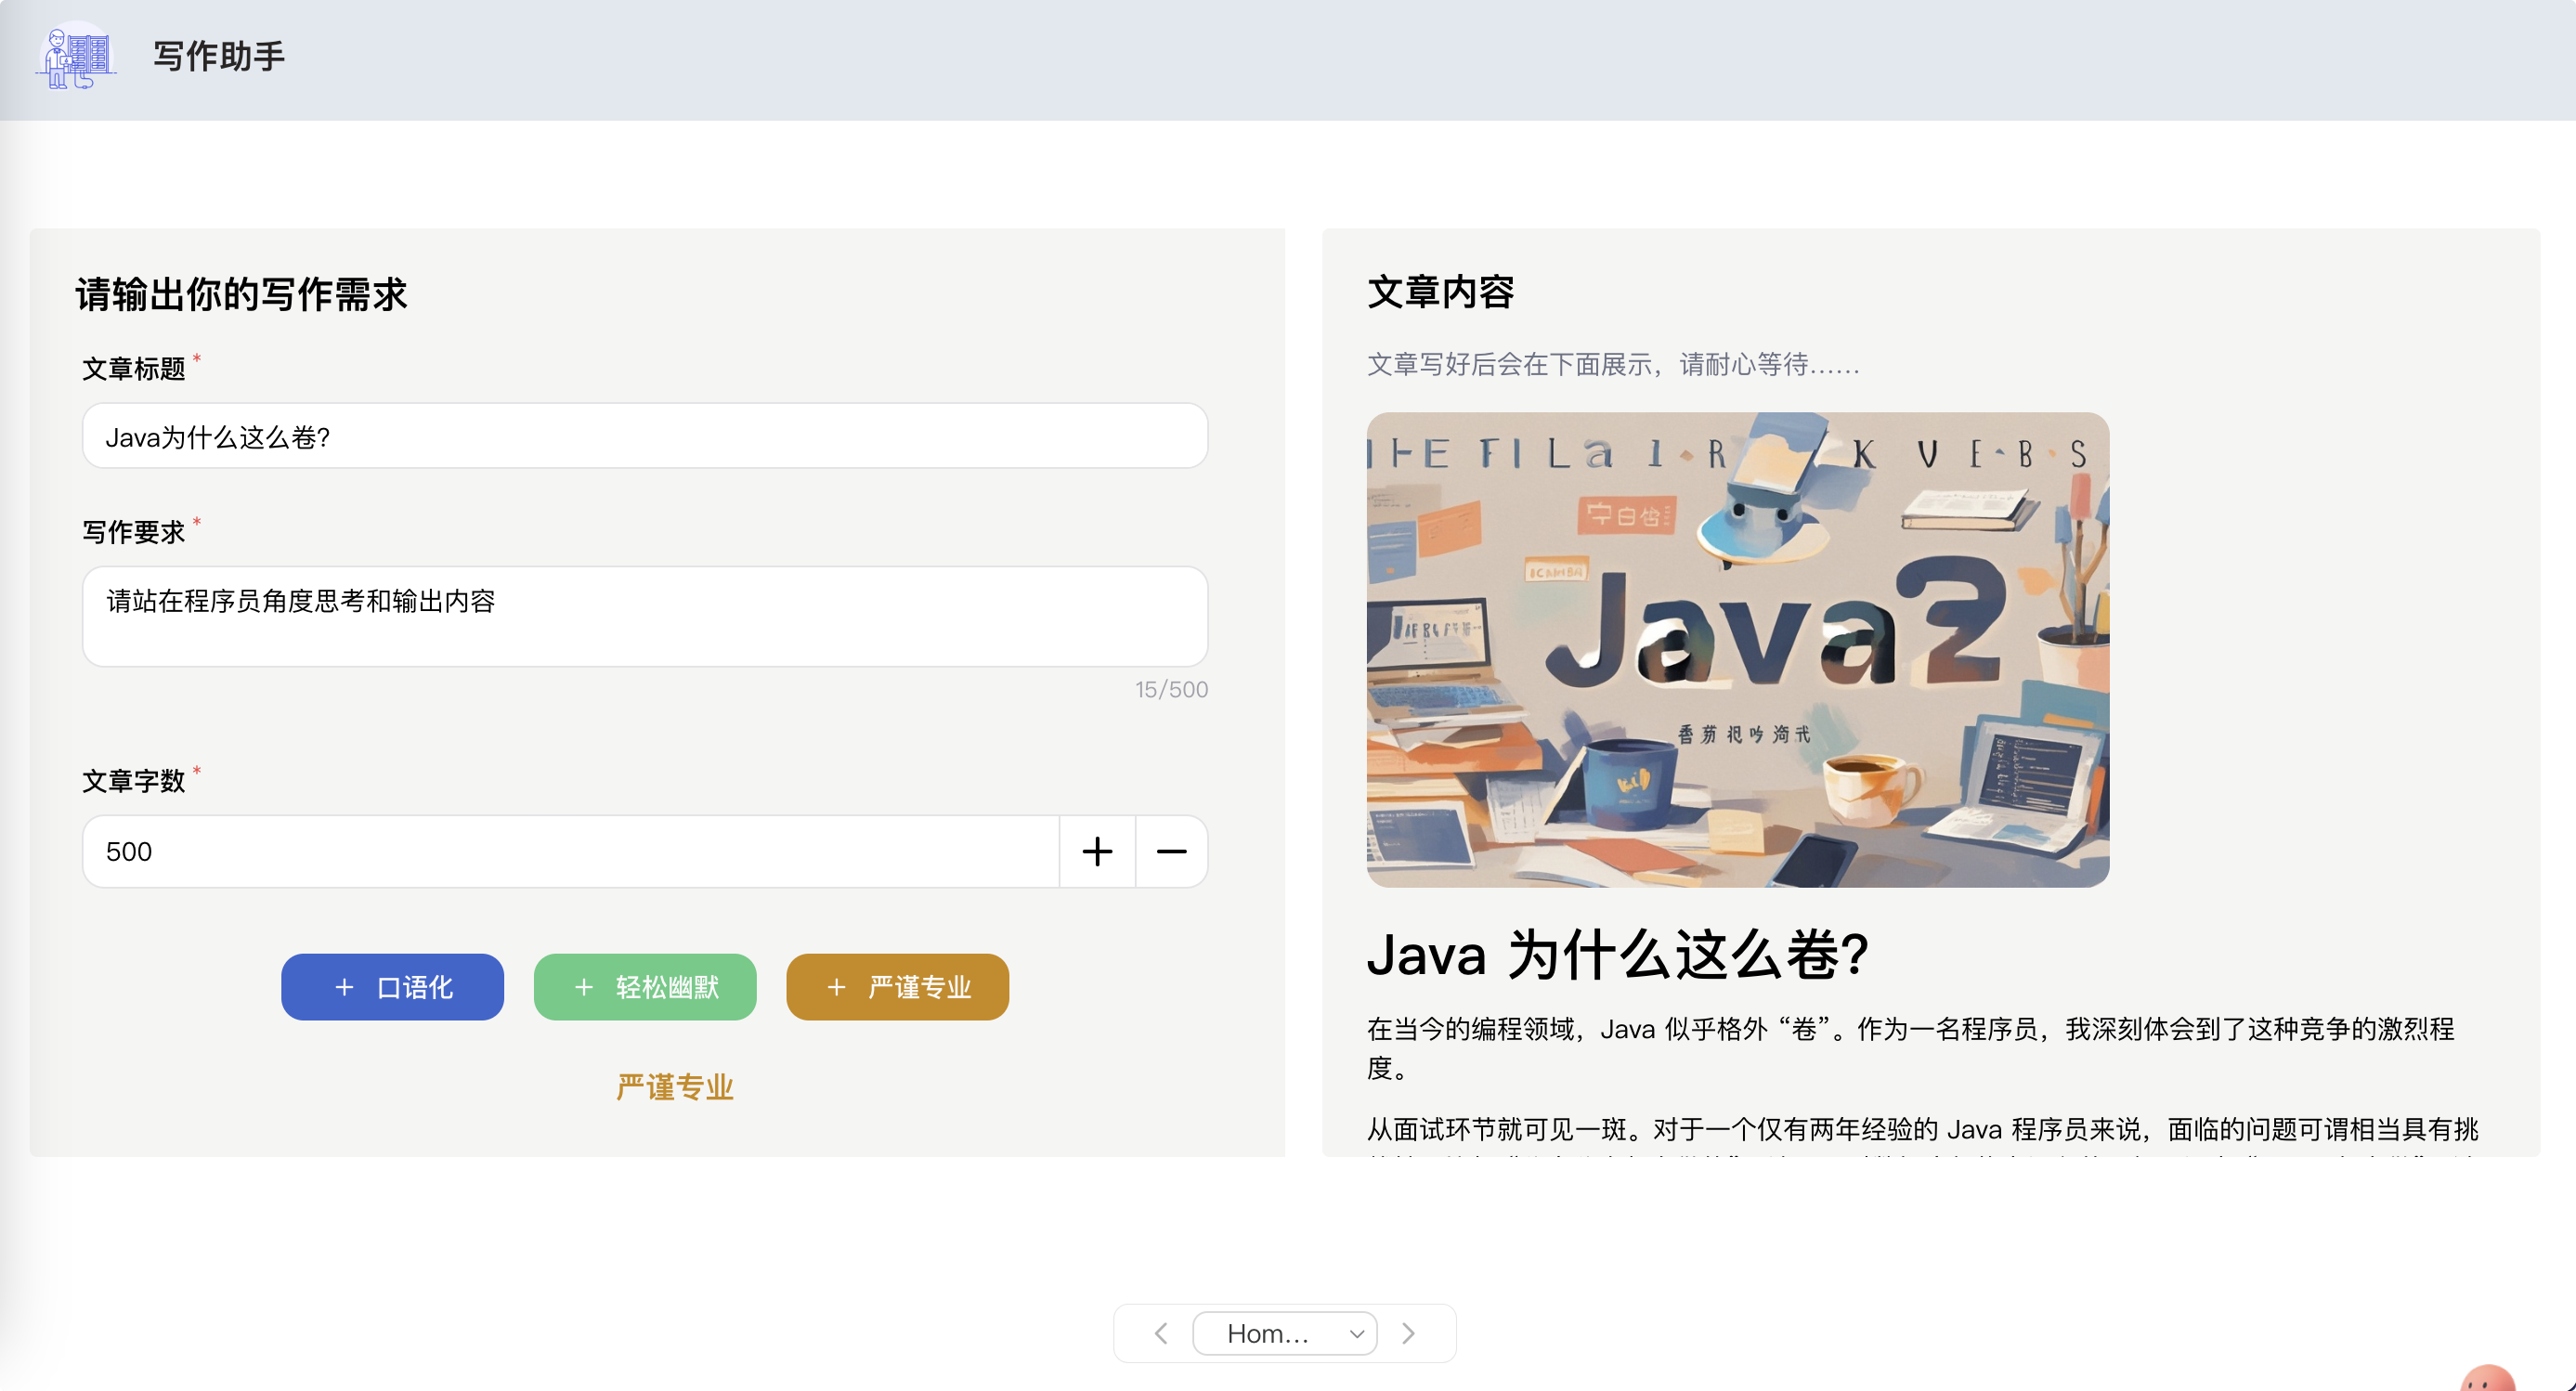The width and height of the screenshot is (2576, 1391).
Task: Select the 轻松幽默 style button
Action: click(645, 987)
